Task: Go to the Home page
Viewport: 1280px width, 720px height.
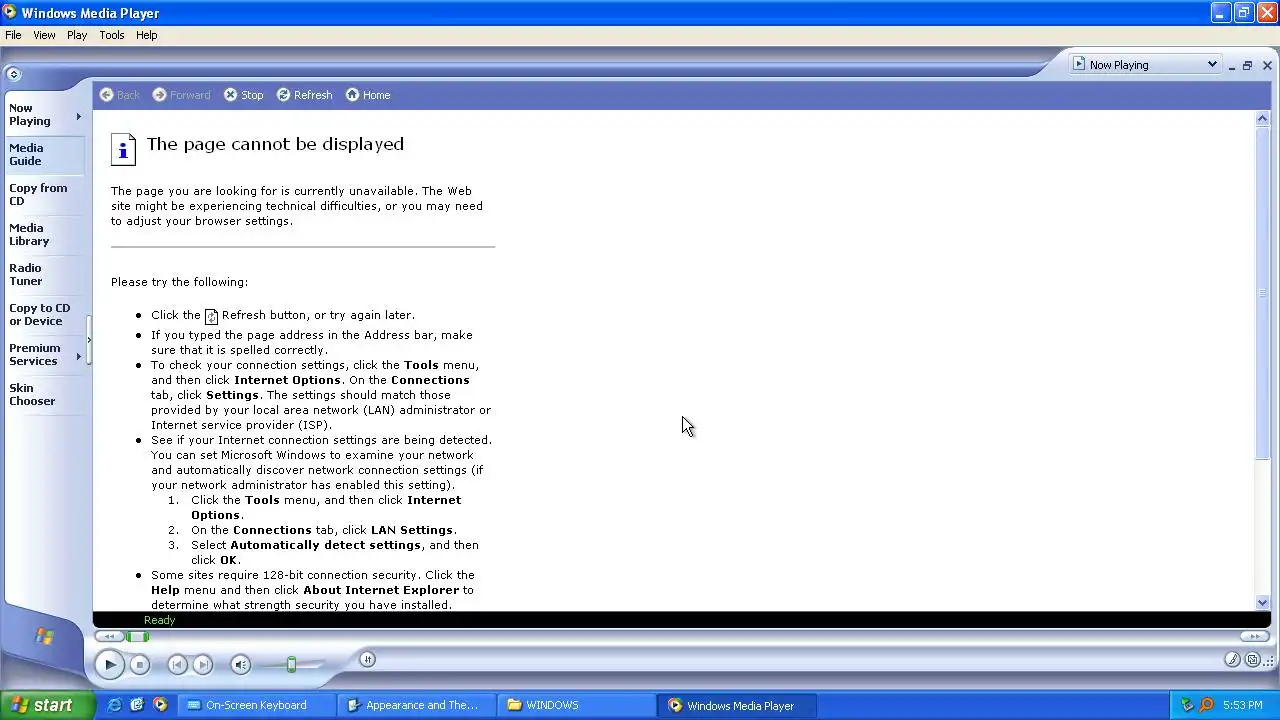Action: pyautogui.click(x=367, y=95)
